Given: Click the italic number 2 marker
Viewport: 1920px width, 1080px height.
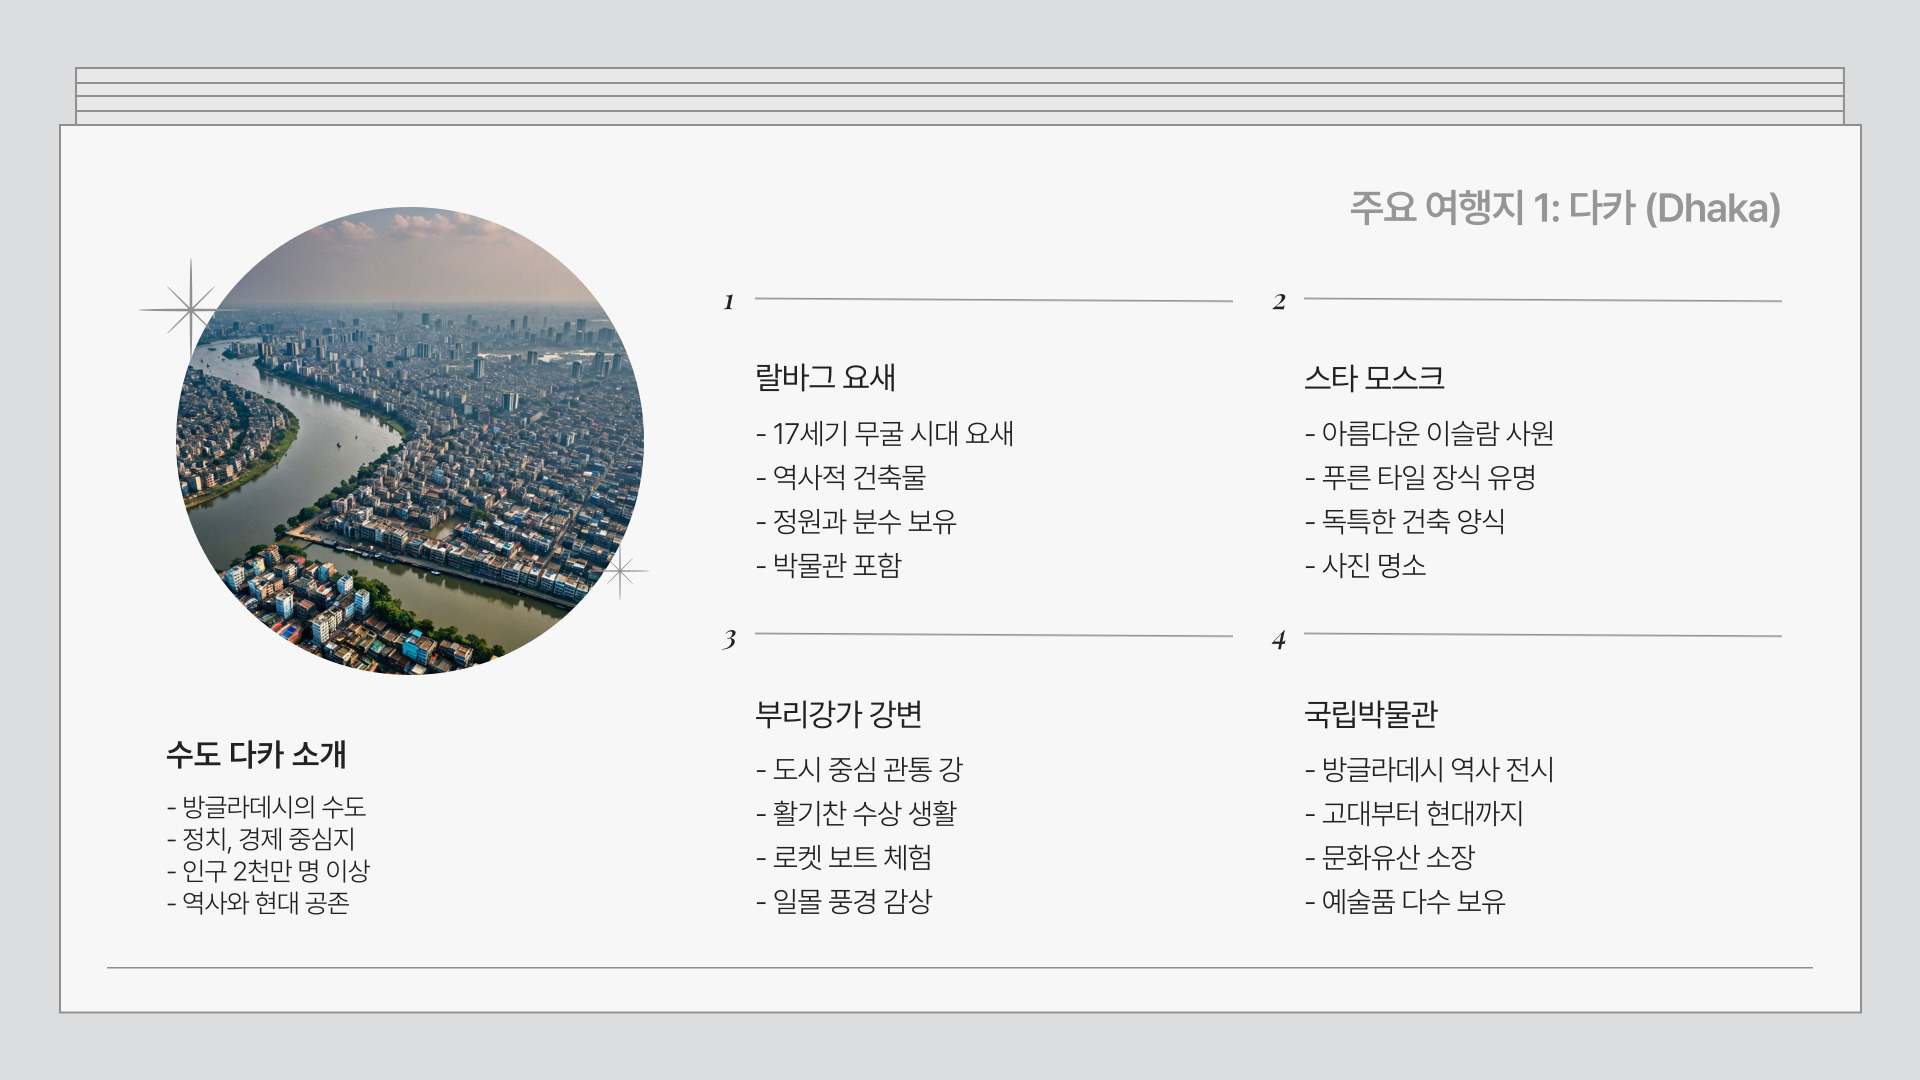Looking at the screenshot, I should [x=1278, y=302].
